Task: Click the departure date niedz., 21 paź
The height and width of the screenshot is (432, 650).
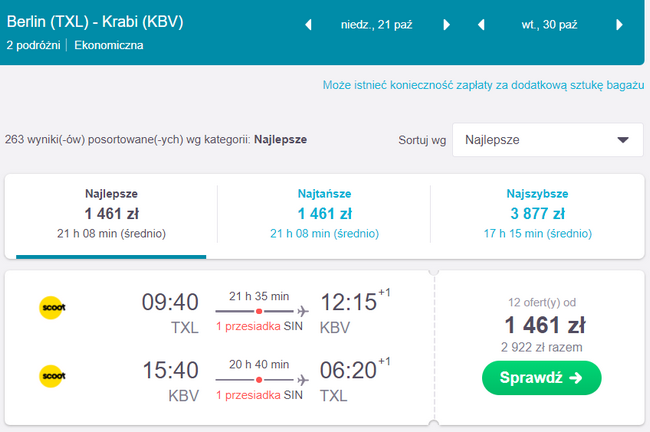Action: point(376,25)
